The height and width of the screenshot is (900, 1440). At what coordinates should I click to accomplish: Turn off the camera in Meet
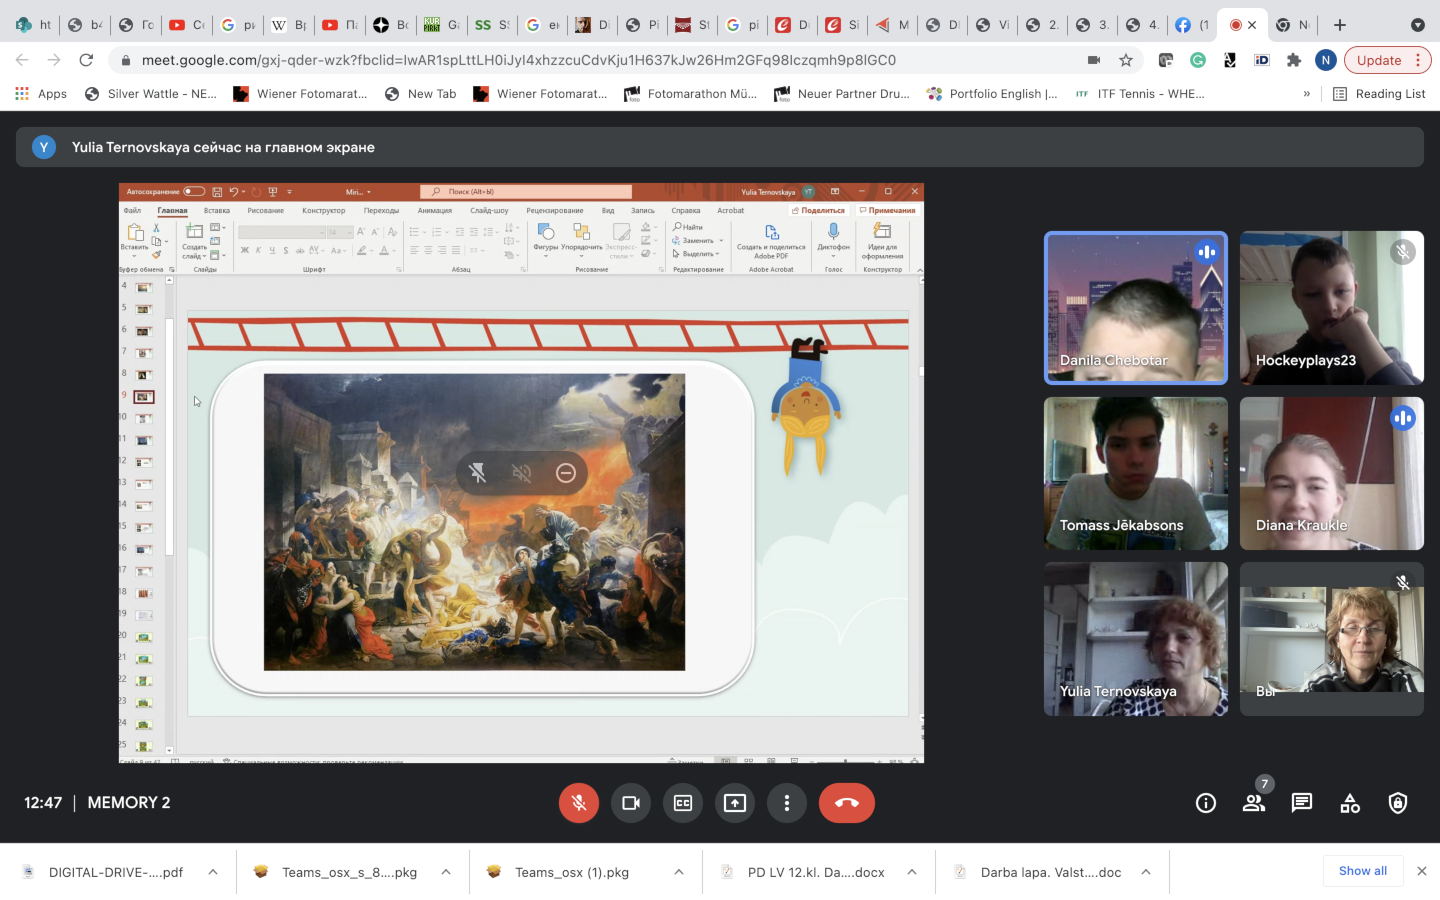coord(631,803)
